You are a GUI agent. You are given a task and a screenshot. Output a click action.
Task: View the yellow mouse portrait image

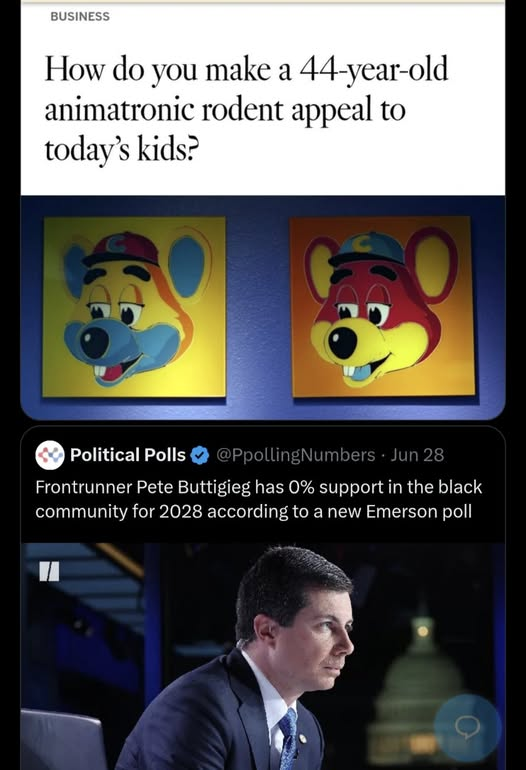pyautogui.click(x=134, y=307)
